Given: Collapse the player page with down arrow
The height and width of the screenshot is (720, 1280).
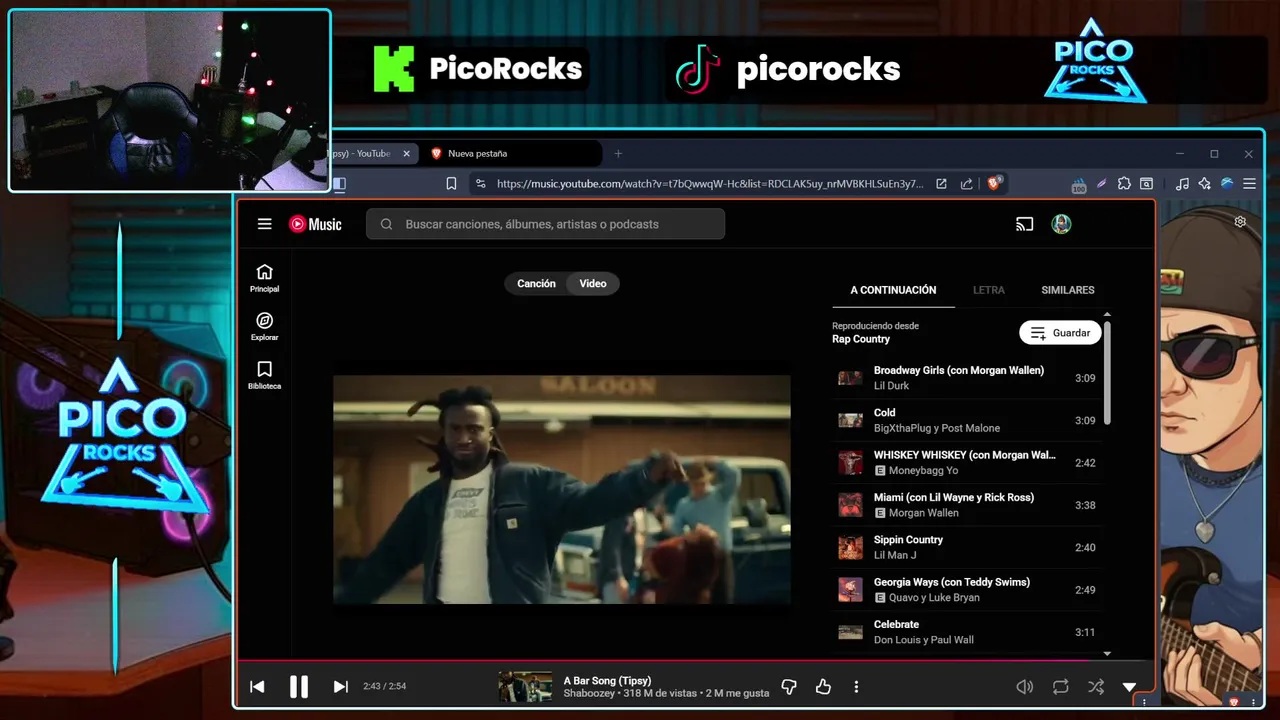Looking at the screenshot, I should coord(1129,687).
